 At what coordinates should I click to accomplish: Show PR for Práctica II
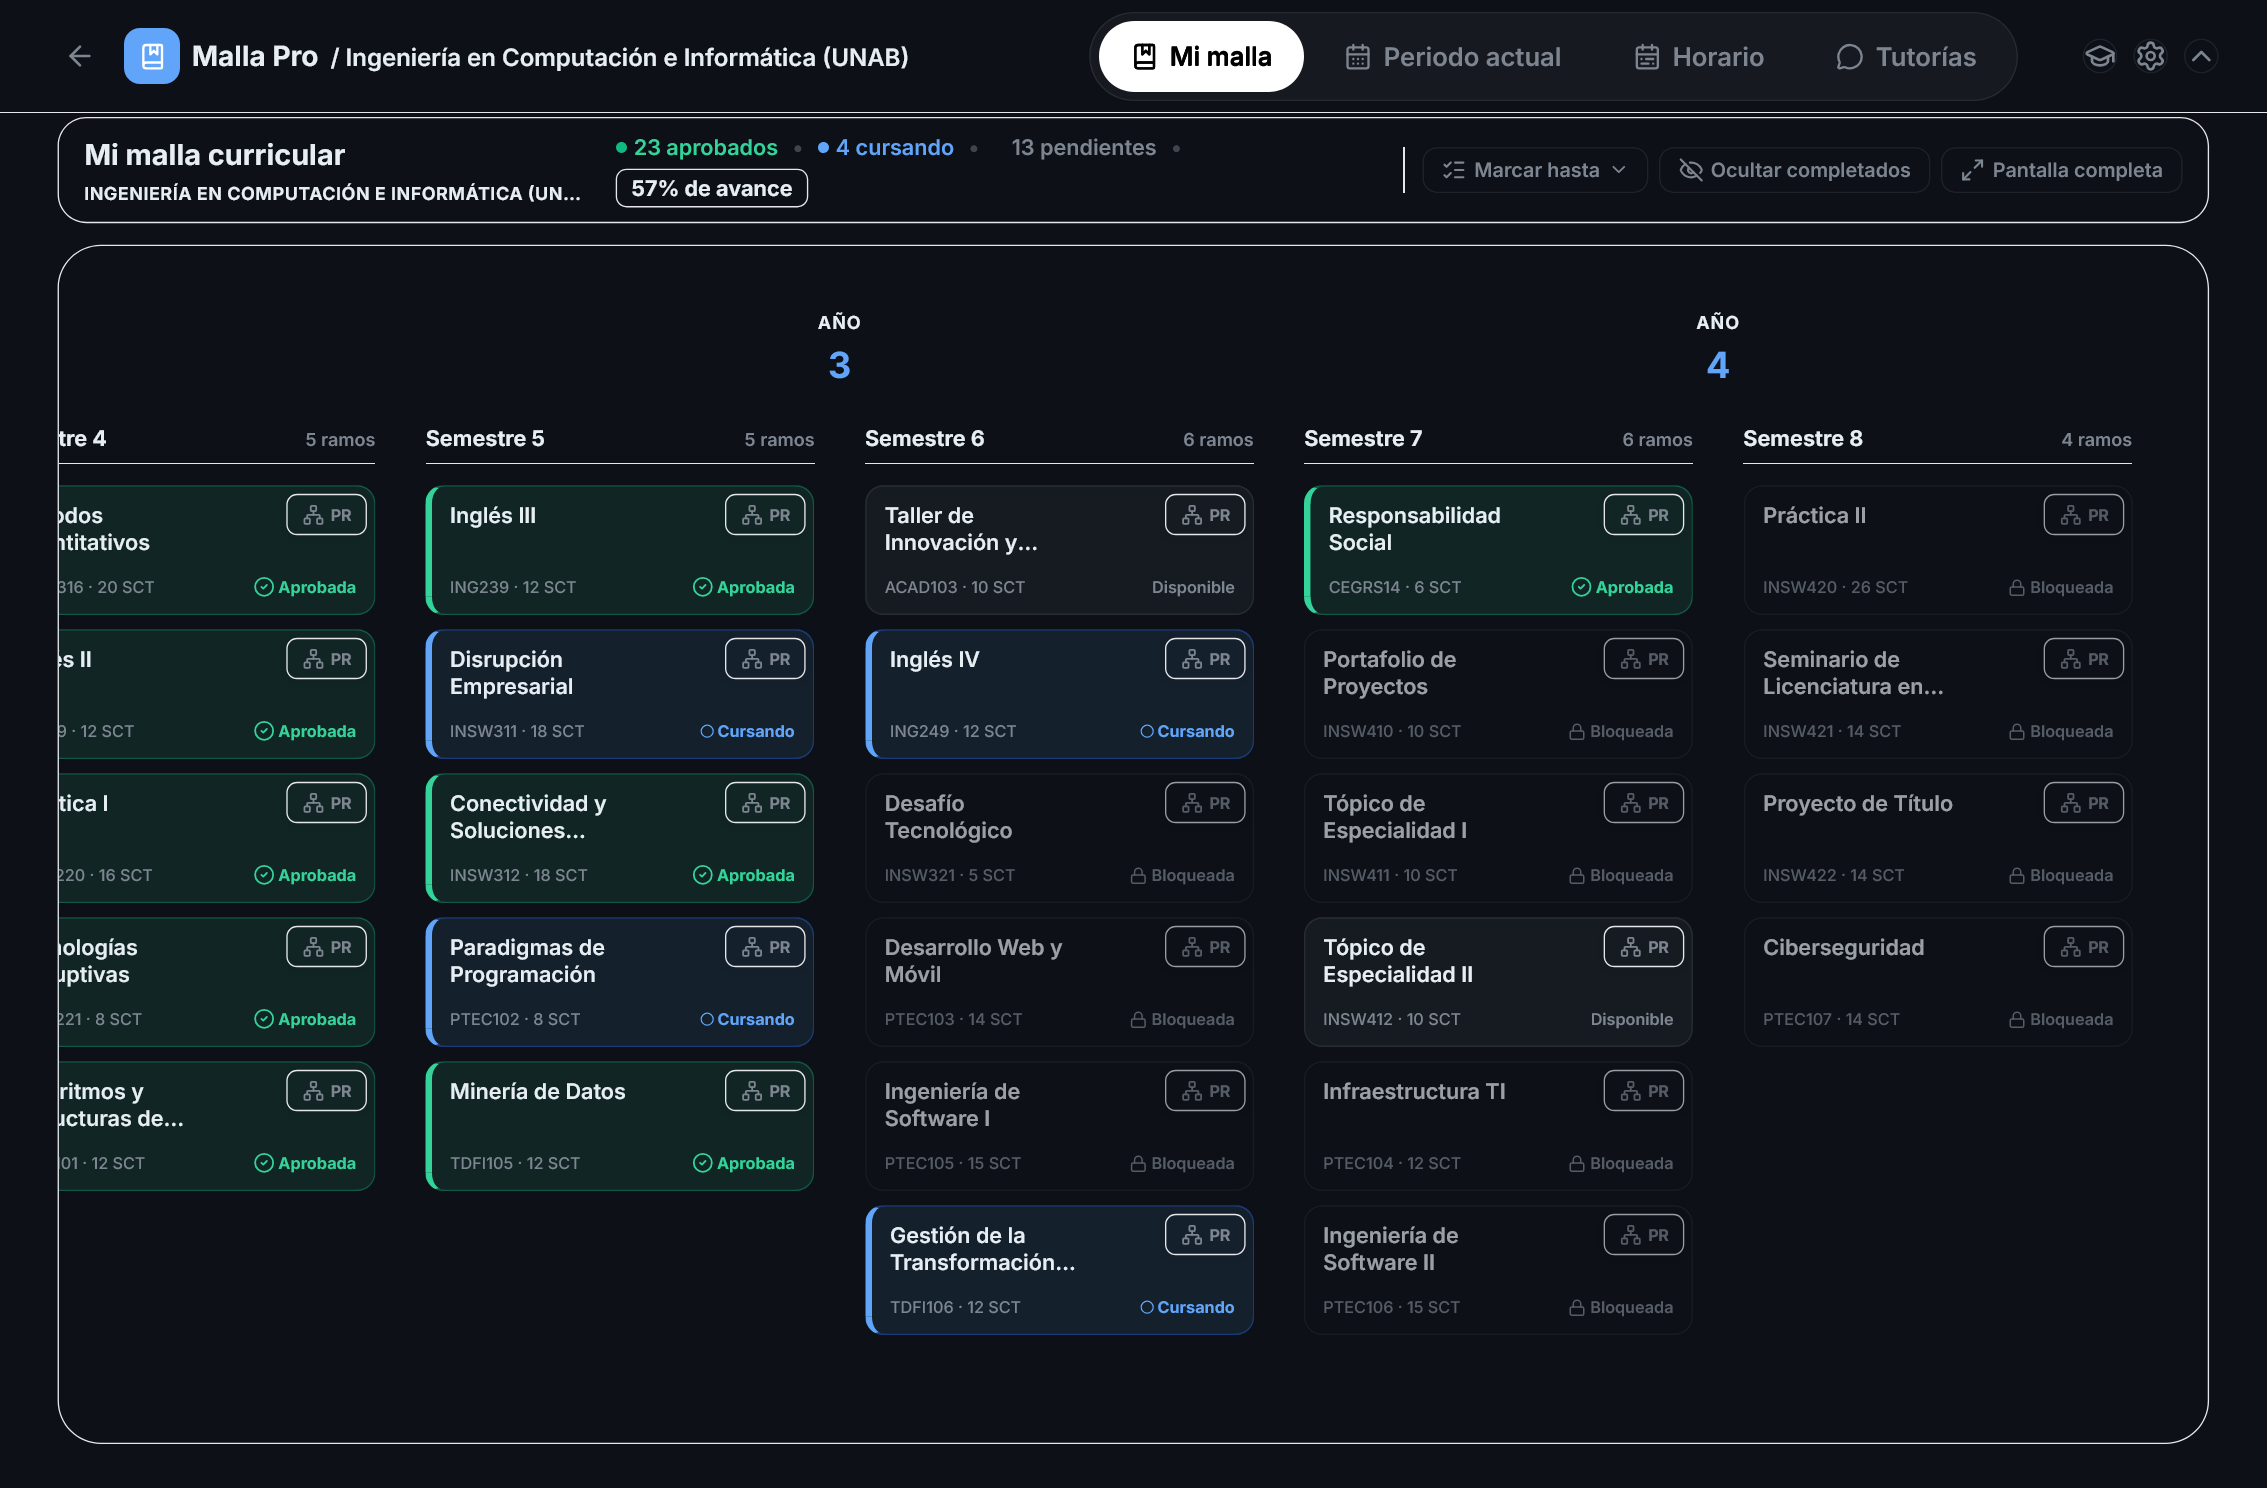(2084, 515)
